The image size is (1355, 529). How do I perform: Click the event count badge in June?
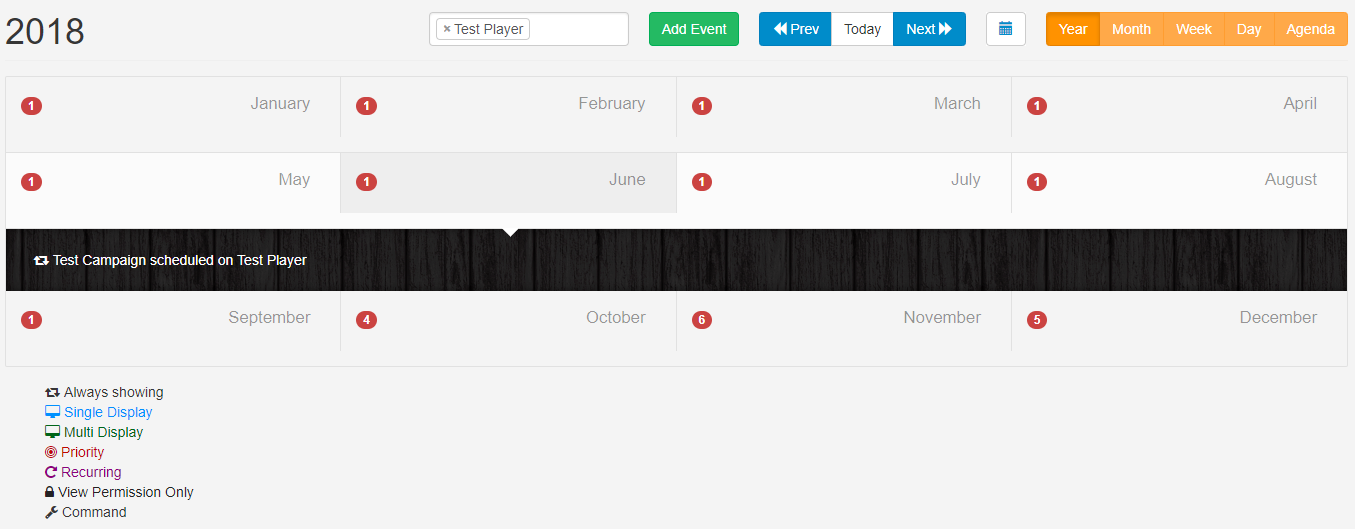[367, 182]
